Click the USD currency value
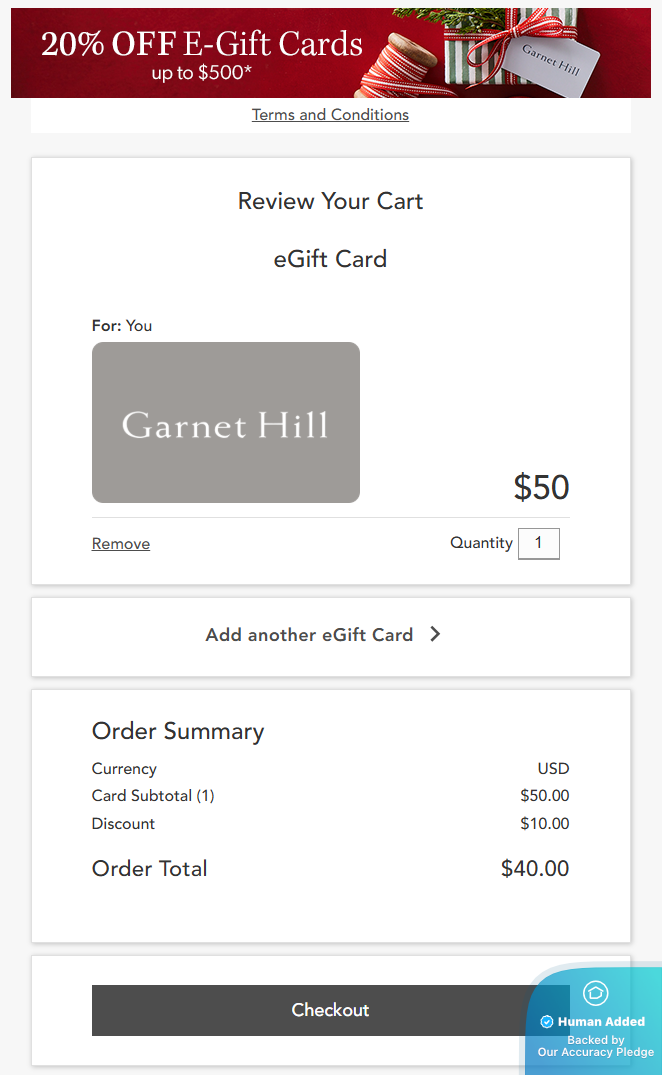Viewport: 662px width, 1075px height. tap(553, 769)
